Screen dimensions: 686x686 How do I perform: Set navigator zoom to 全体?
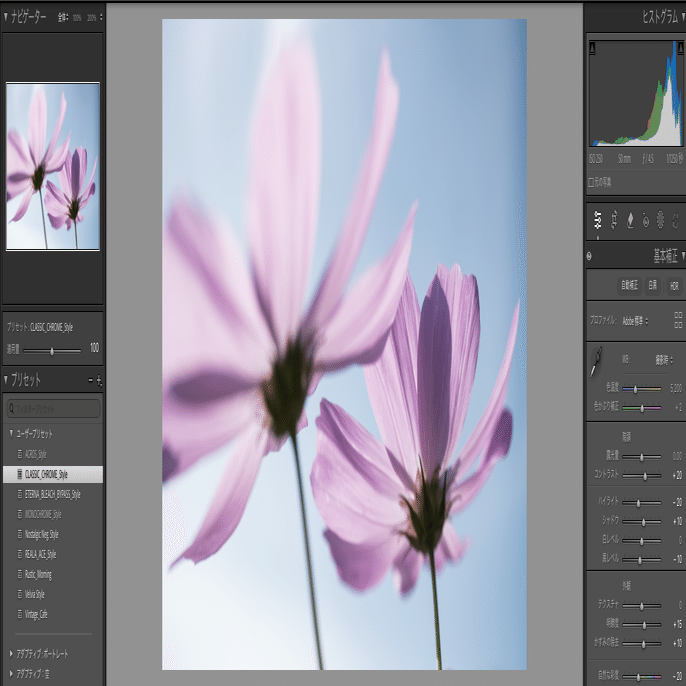pos(63,18)
